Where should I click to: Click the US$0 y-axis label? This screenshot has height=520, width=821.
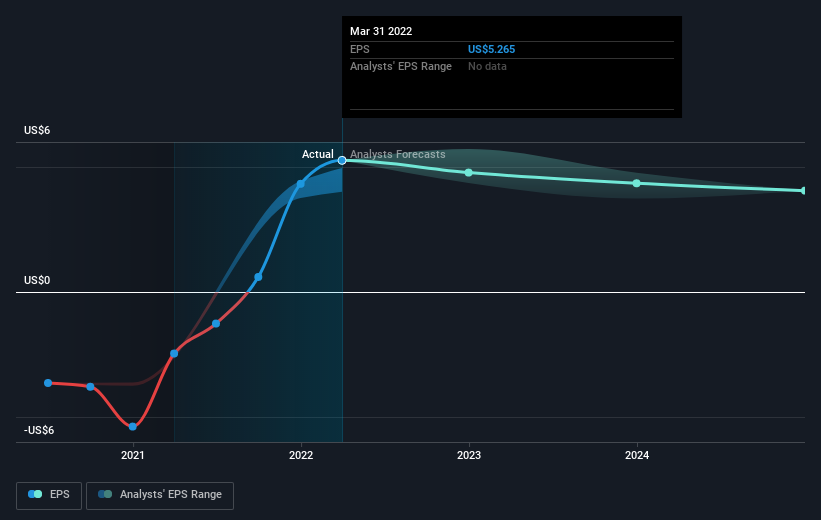click(37, 281)
